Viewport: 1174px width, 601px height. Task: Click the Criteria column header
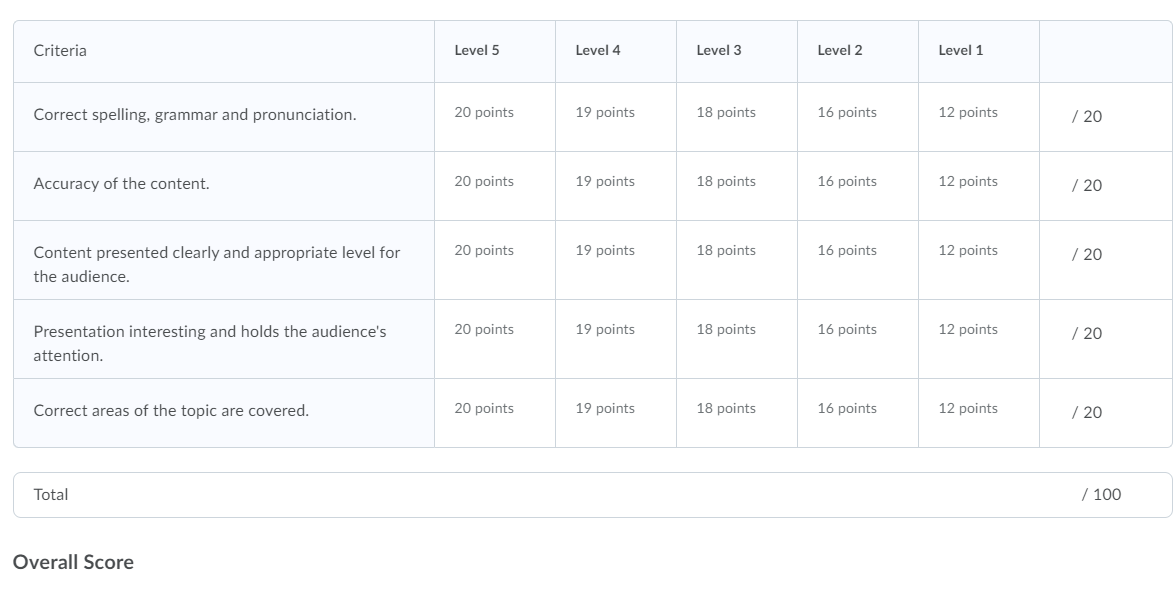point(60,50)
